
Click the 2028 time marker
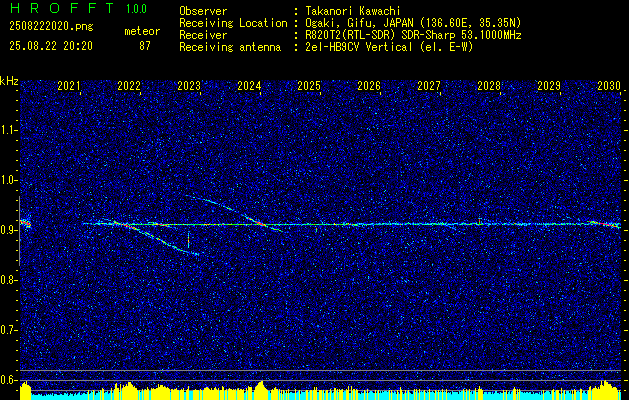pos(489,86)
